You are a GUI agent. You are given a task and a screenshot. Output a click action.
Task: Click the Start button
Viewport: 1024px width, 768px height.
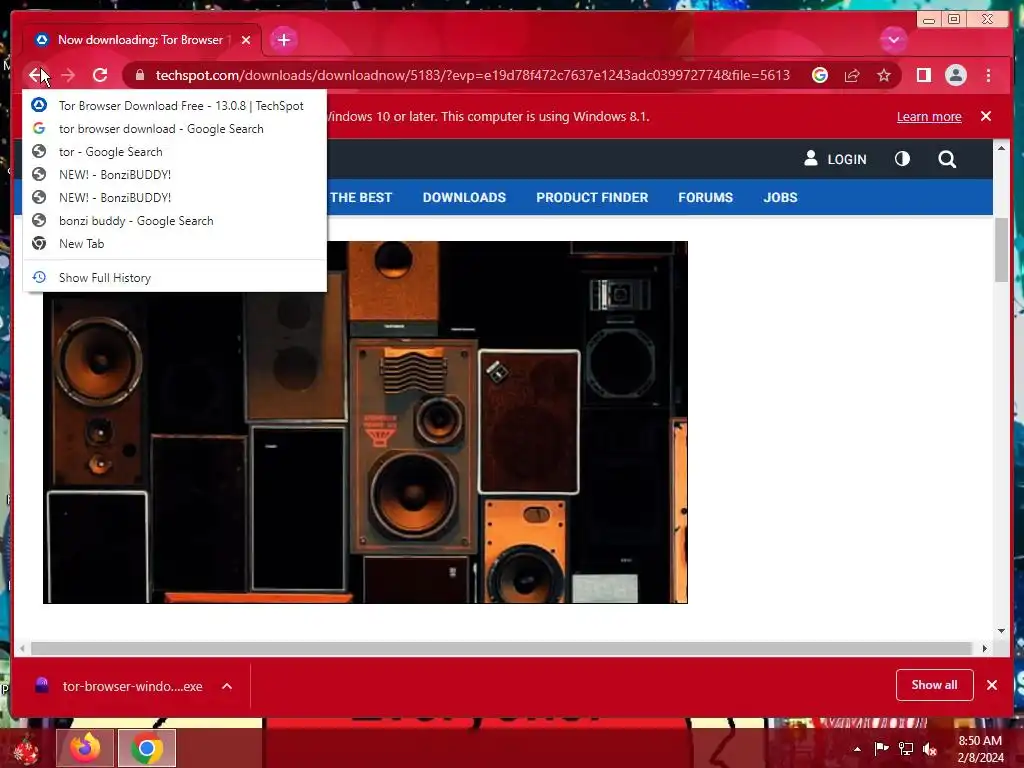[25, 749]
